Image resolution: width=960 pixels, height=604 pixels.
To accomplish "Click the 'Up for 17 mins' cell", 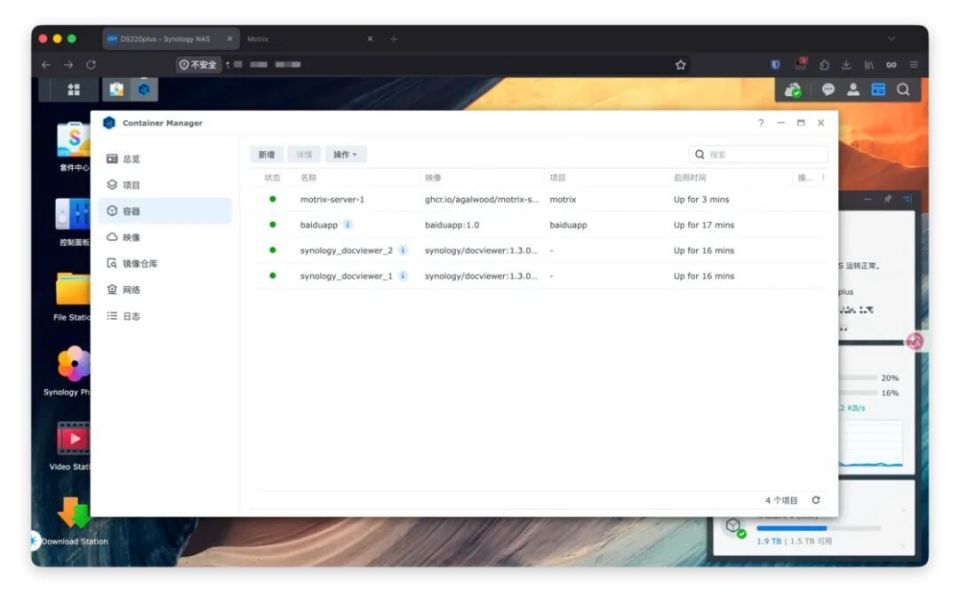I will coord(703,225).
